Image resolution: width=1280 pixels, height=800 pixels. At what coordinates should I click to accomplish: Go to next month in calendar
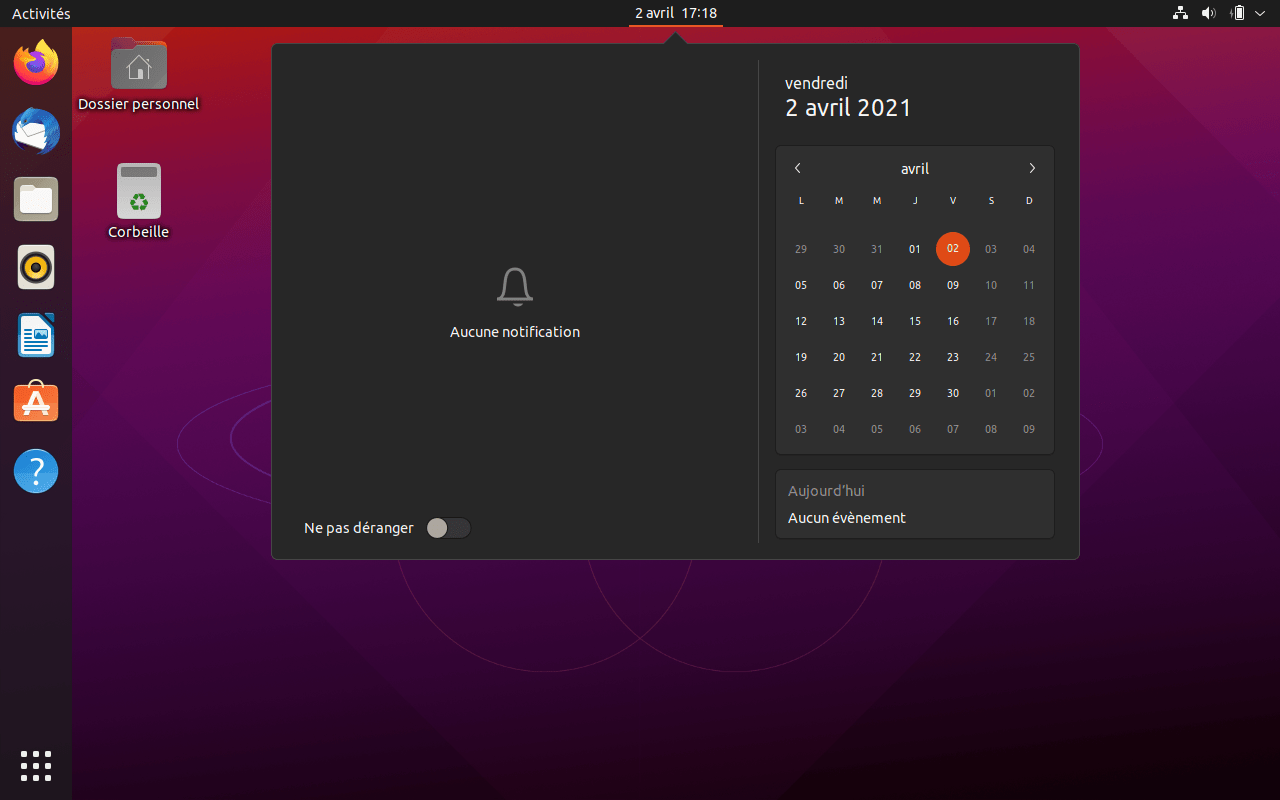[1032, 169]
